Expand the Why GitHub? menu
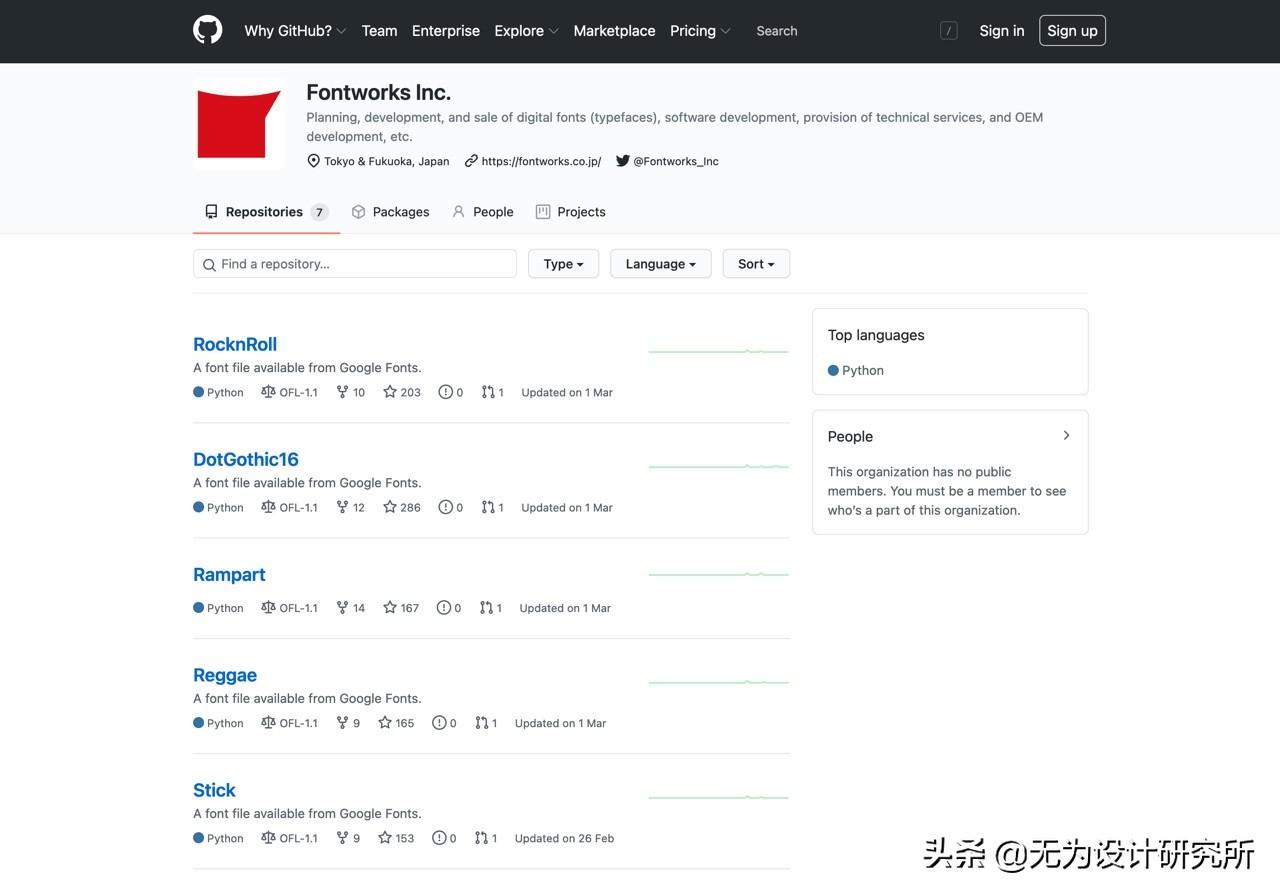The width and height of the screenshot is (1280, 896). [x=295, y=31]
